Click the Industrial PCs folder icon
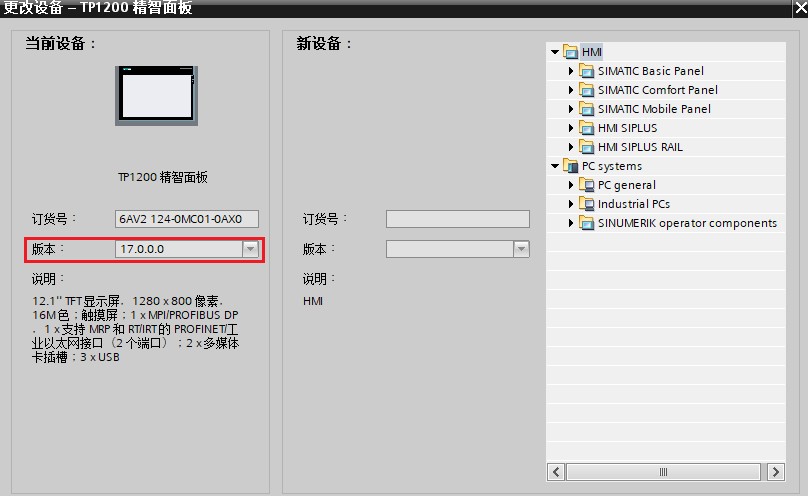This screenshot has height=496, width=808. [587, 204]
